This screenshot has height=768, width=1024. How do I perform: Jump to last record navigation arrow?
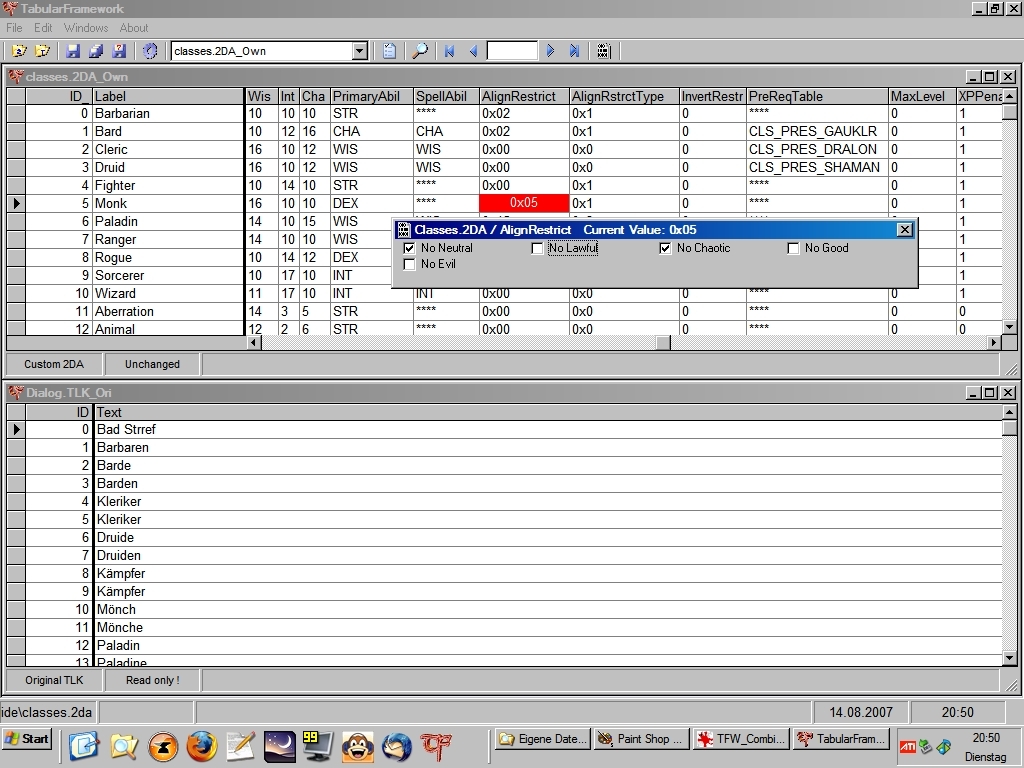[x=575, y=51]
